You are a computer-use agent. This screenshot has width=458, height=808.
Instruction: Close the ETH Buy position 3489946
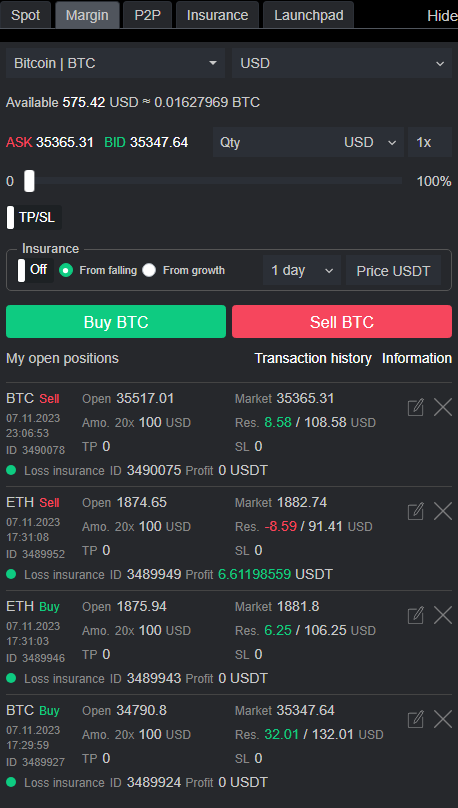[443, 615]
